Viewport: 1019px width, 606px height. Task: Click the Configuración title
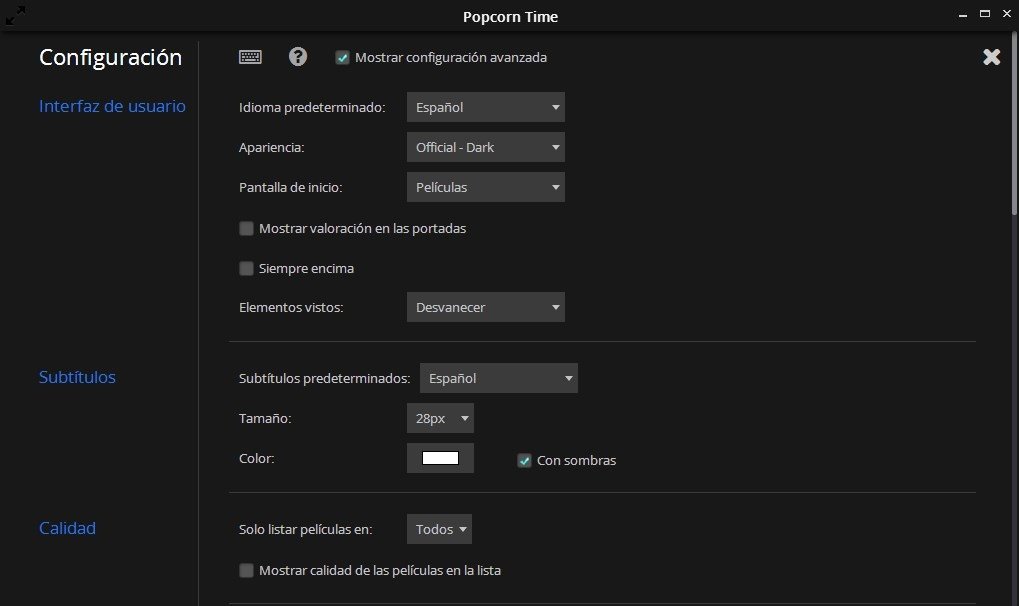click(x=110, y=57)
